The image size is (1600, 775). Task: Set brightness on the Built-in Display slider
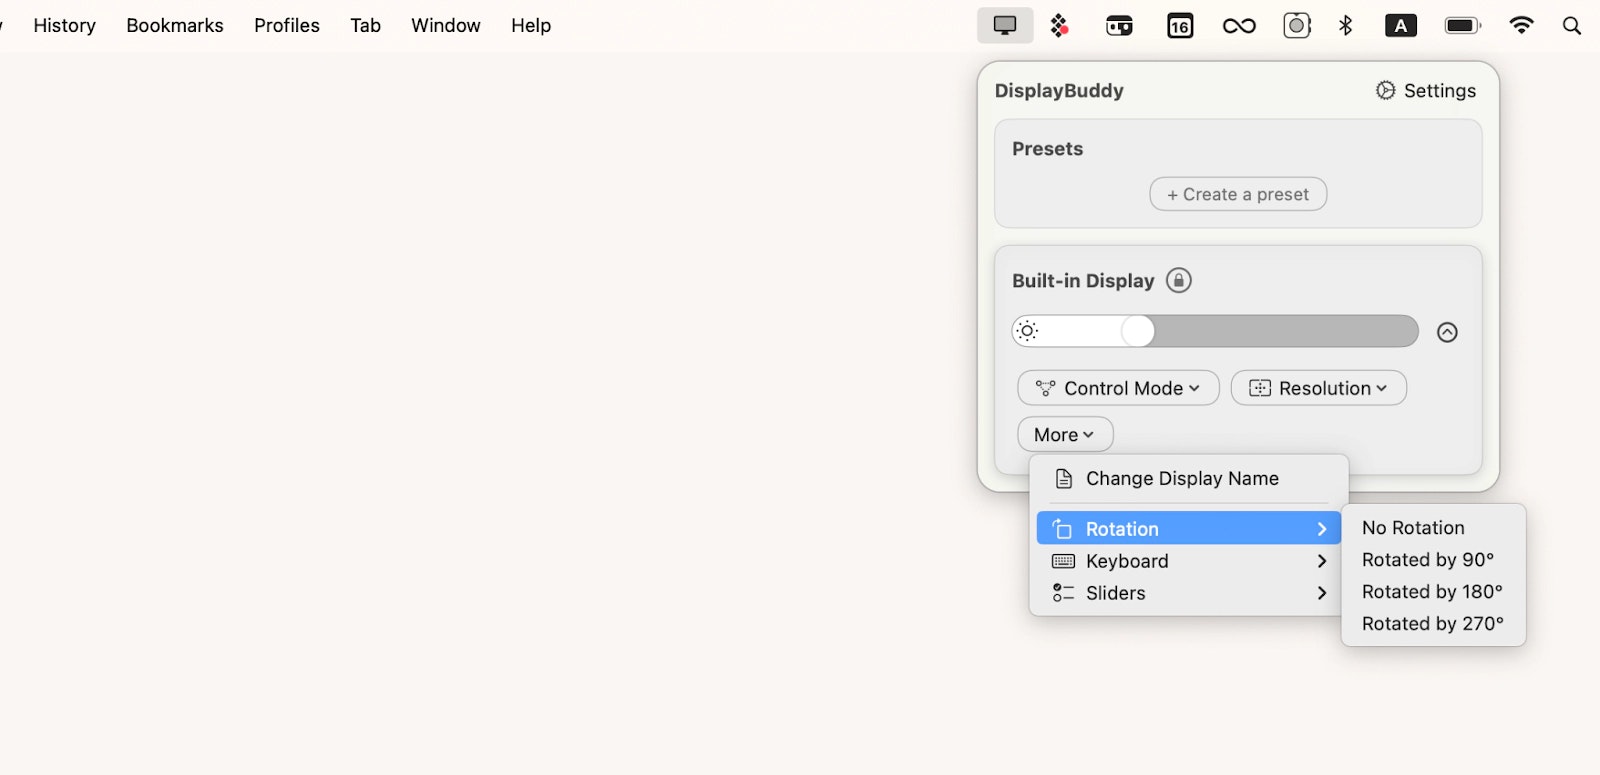[1215, 331]
